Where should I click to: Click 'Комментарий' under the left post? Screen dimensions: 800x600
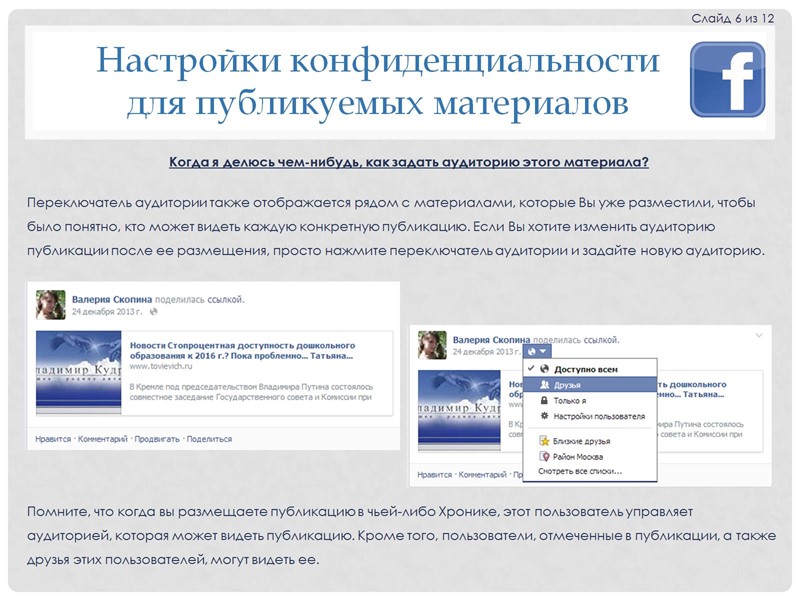pos(103,439)
